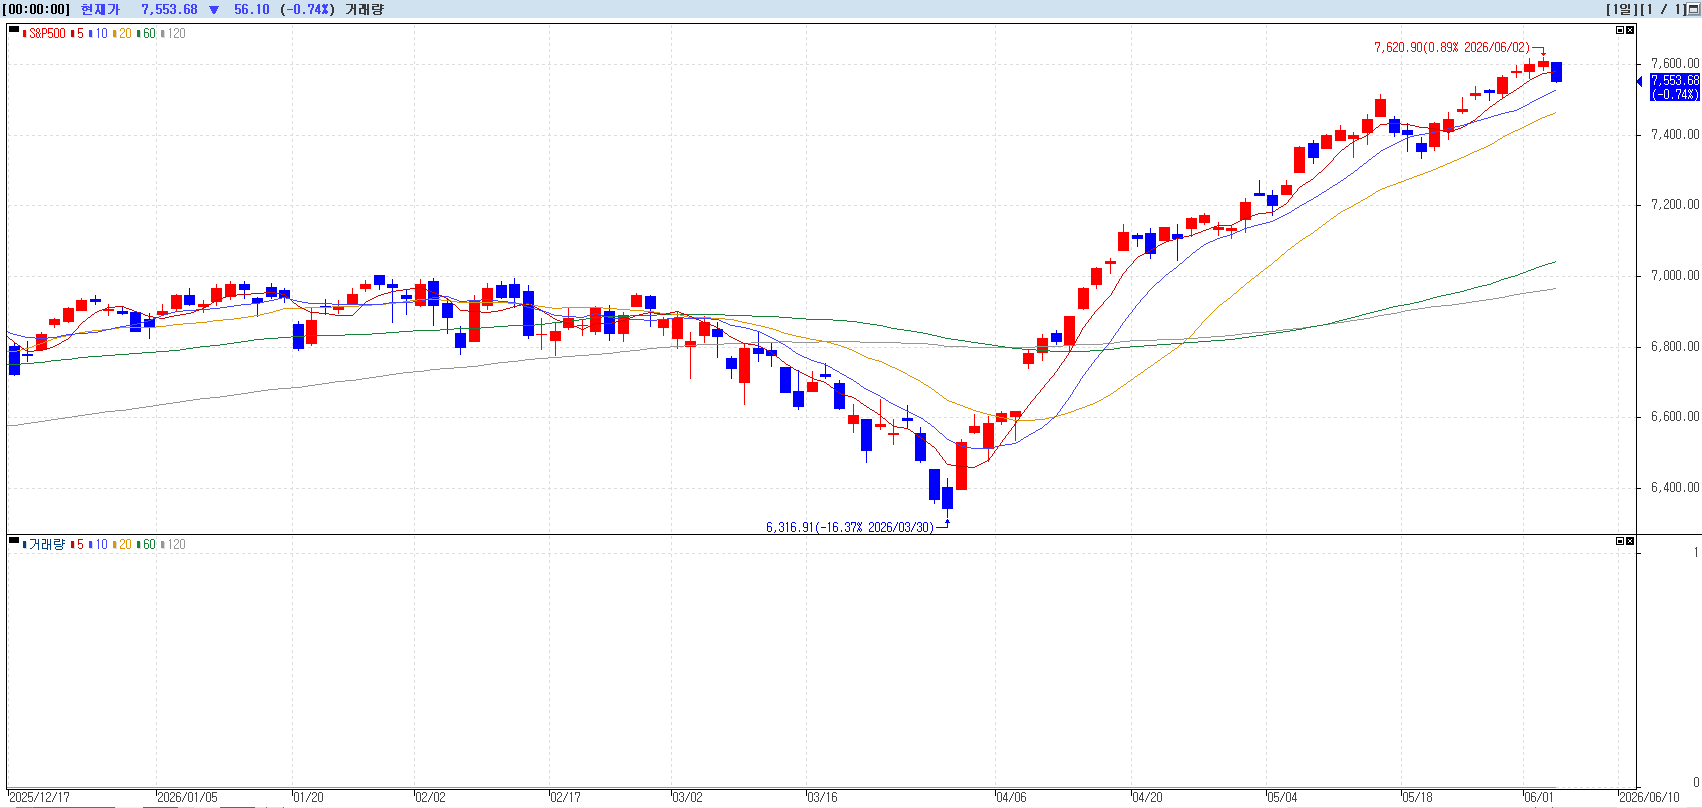Viewport: 1702px width, 808px height.
Task: Click the 05/04 date label
Action: (1282, 797)
